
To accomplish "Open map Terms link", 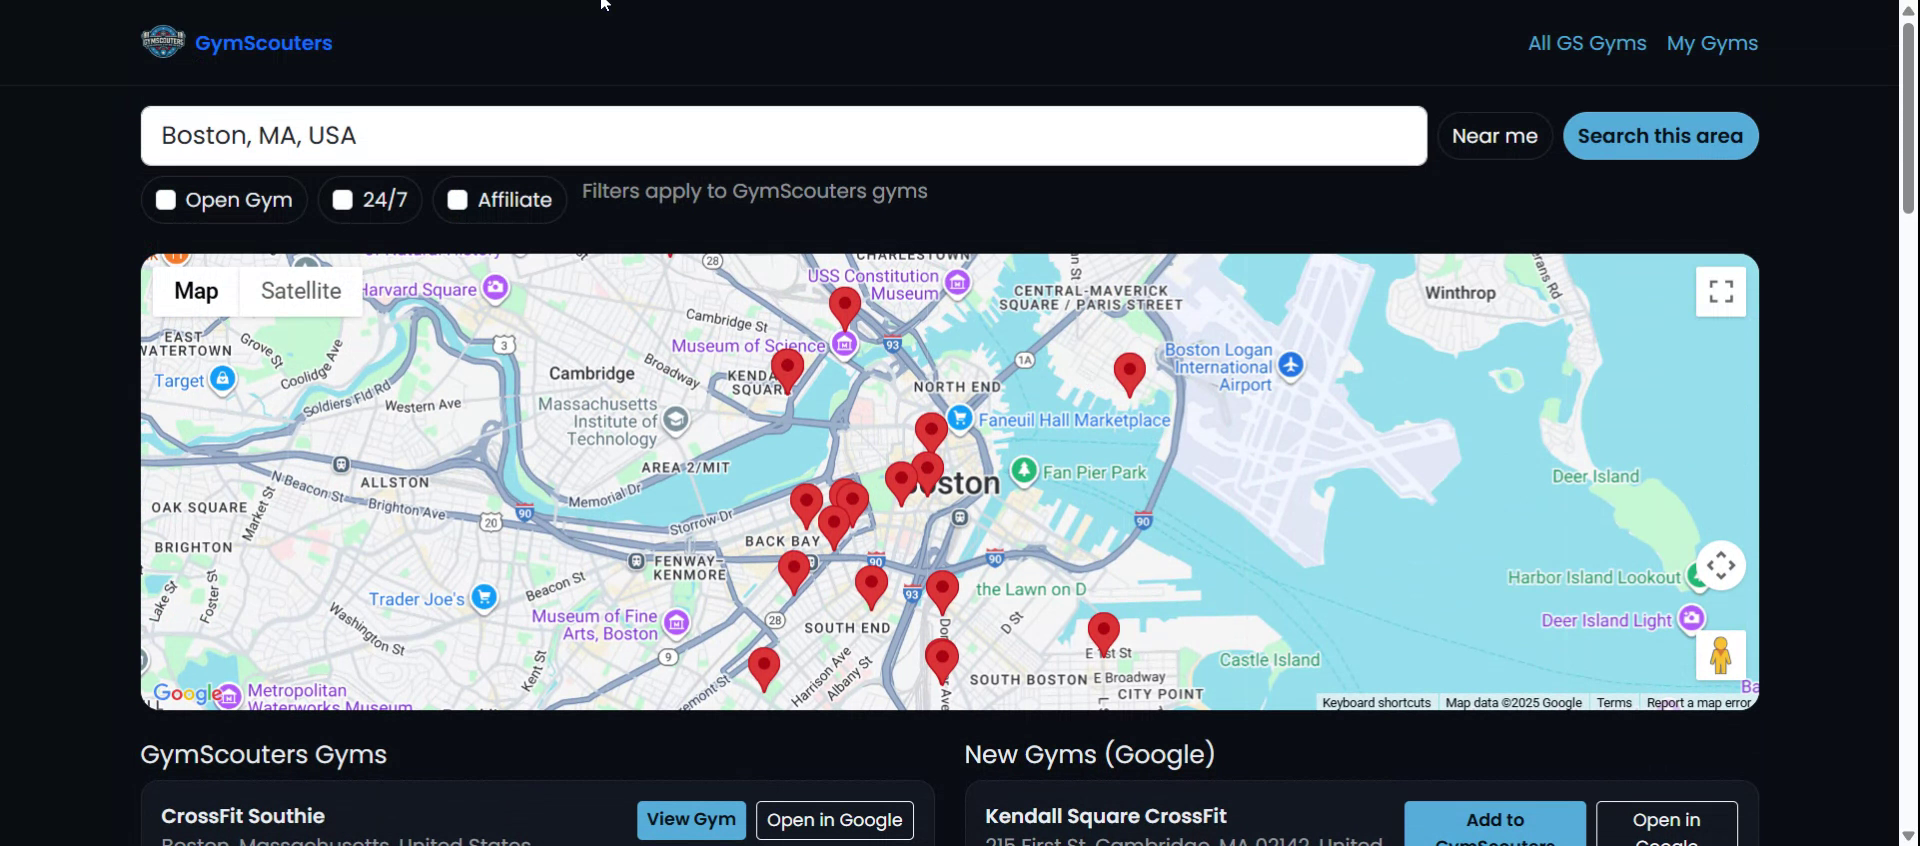I will [1614, 703].
